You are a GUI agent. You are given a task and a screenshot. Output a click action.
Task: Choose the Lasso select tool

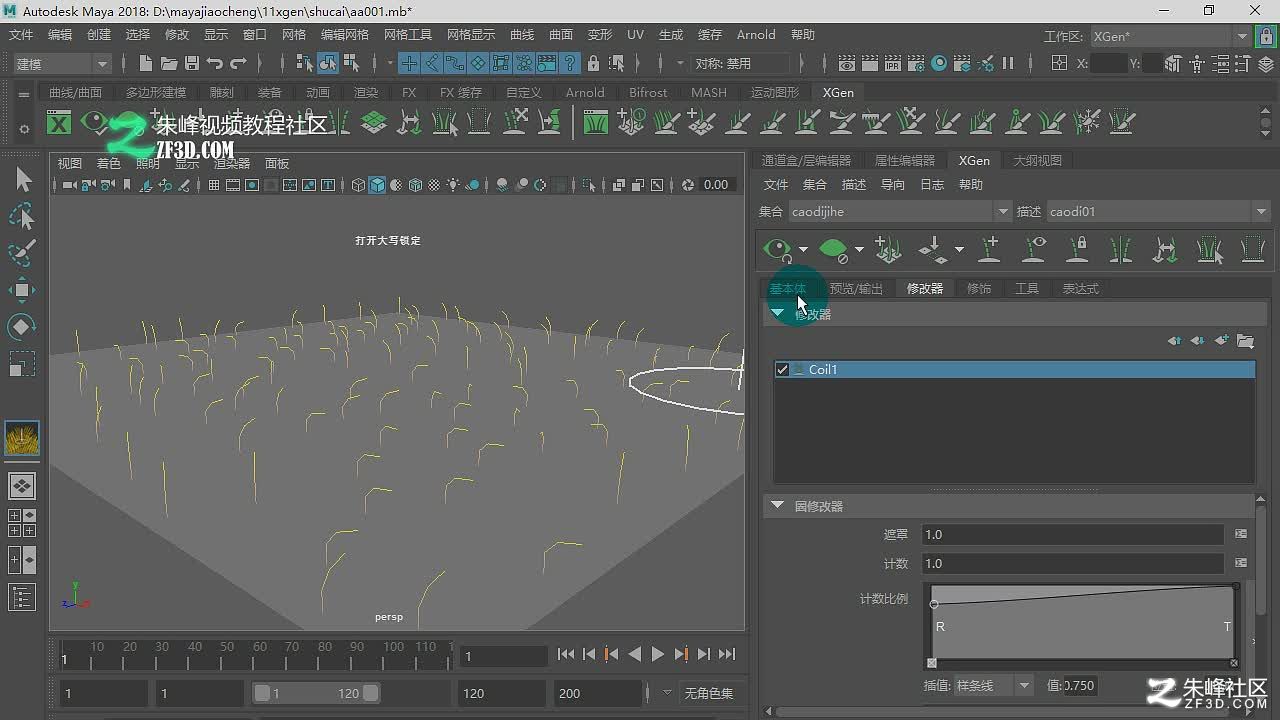click(23, 216)
